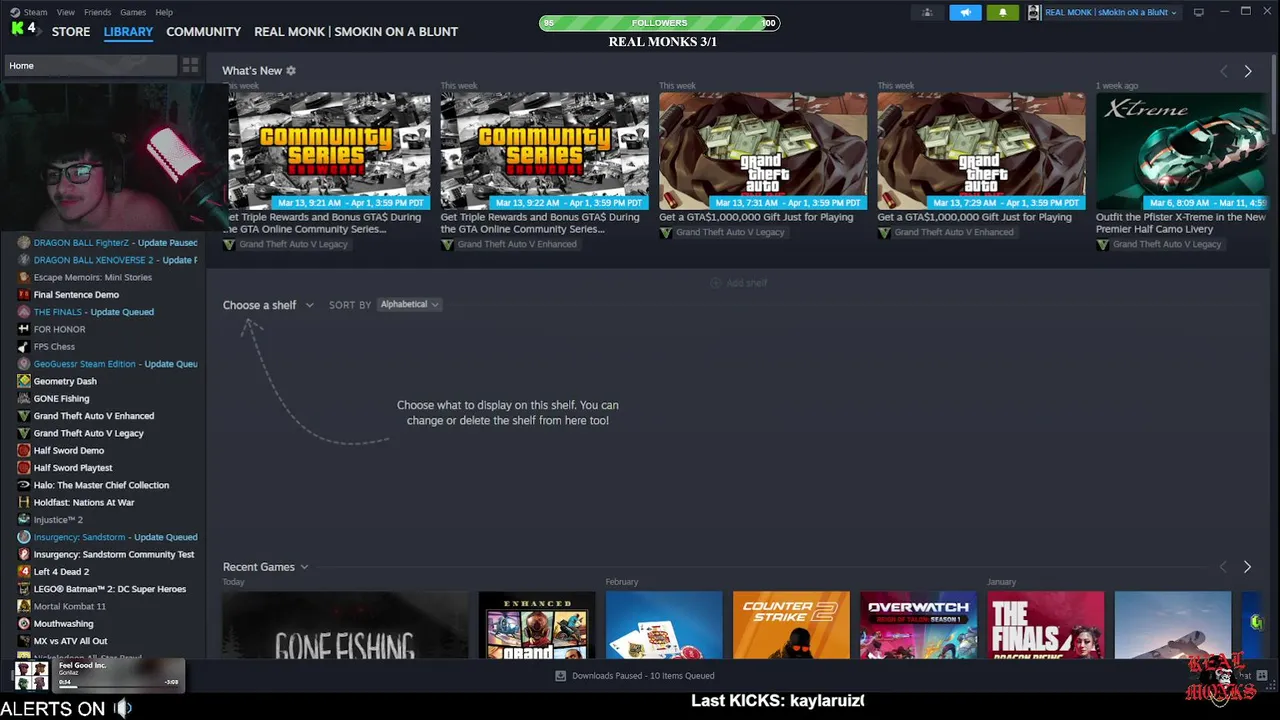Open Downloads Paused status bar link
The width and height of the screenshot is (1280, 720).
(x=635, y=676)
